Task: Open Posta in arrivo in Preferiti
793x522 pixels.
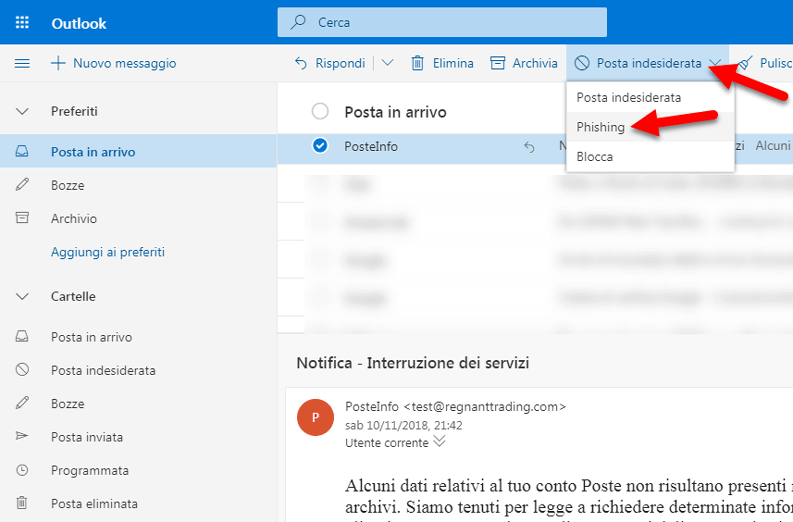Action: [x=139, y=151]
